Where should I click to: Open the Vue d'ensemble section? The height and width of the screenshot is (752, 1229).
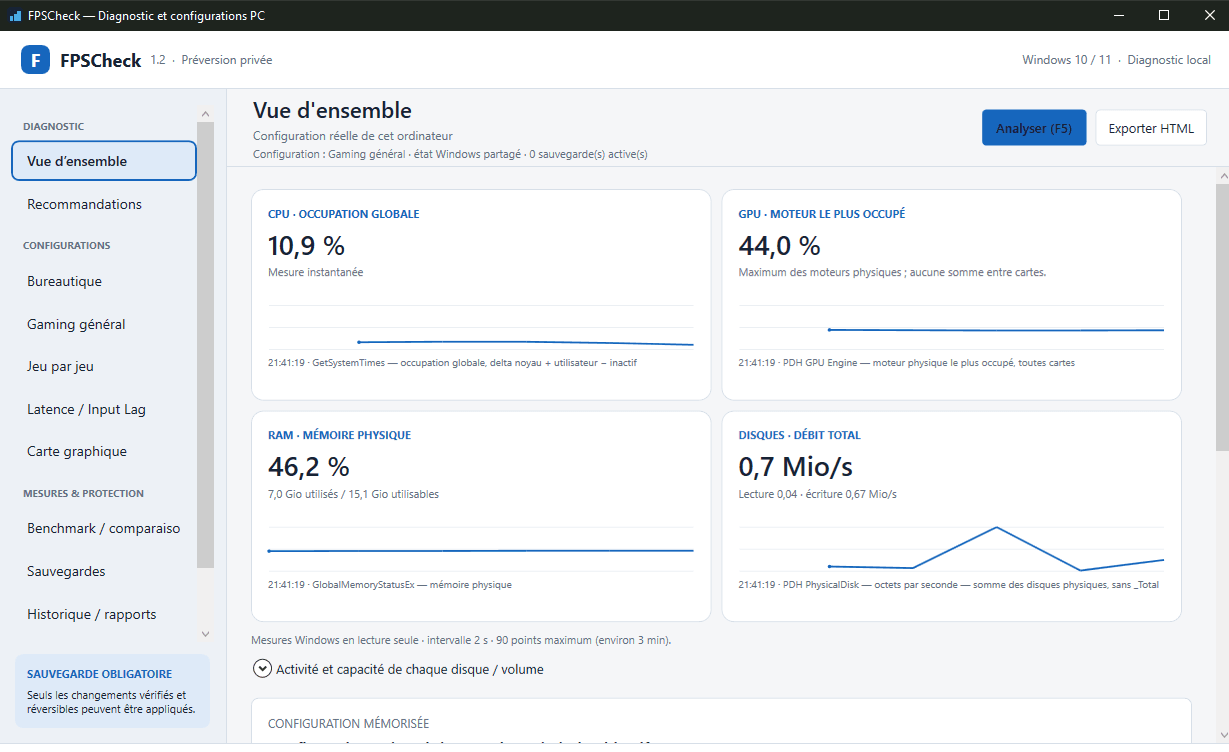pyautogui.click(x=104, y=161)
